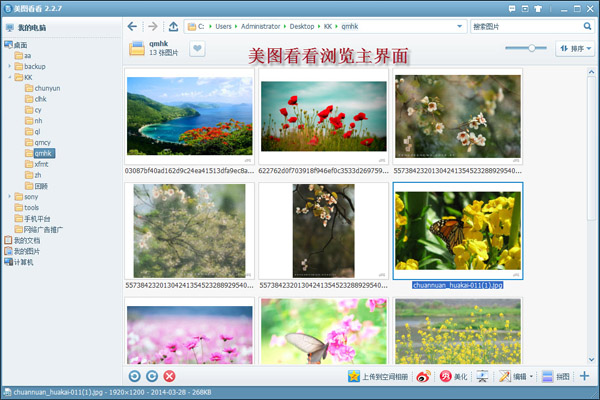The width and height of the screenshot is (600, 400).
Task: Go forward with the right arrow
Action: [x=153, y=26]
